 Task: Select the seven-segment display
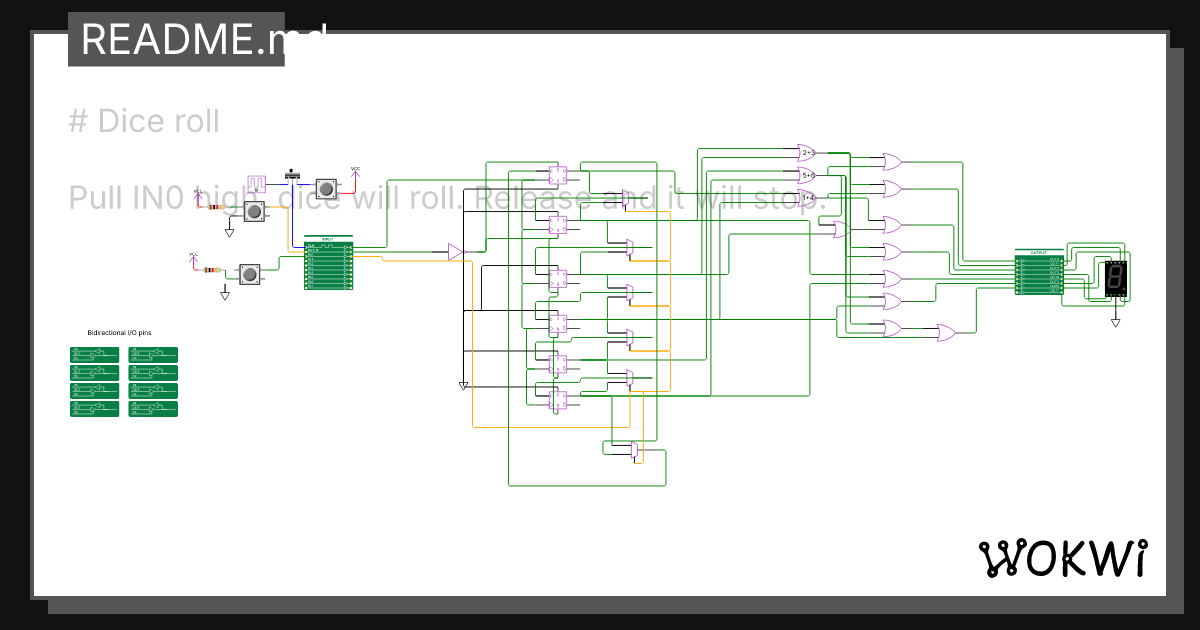click(x=1116, y=280)
